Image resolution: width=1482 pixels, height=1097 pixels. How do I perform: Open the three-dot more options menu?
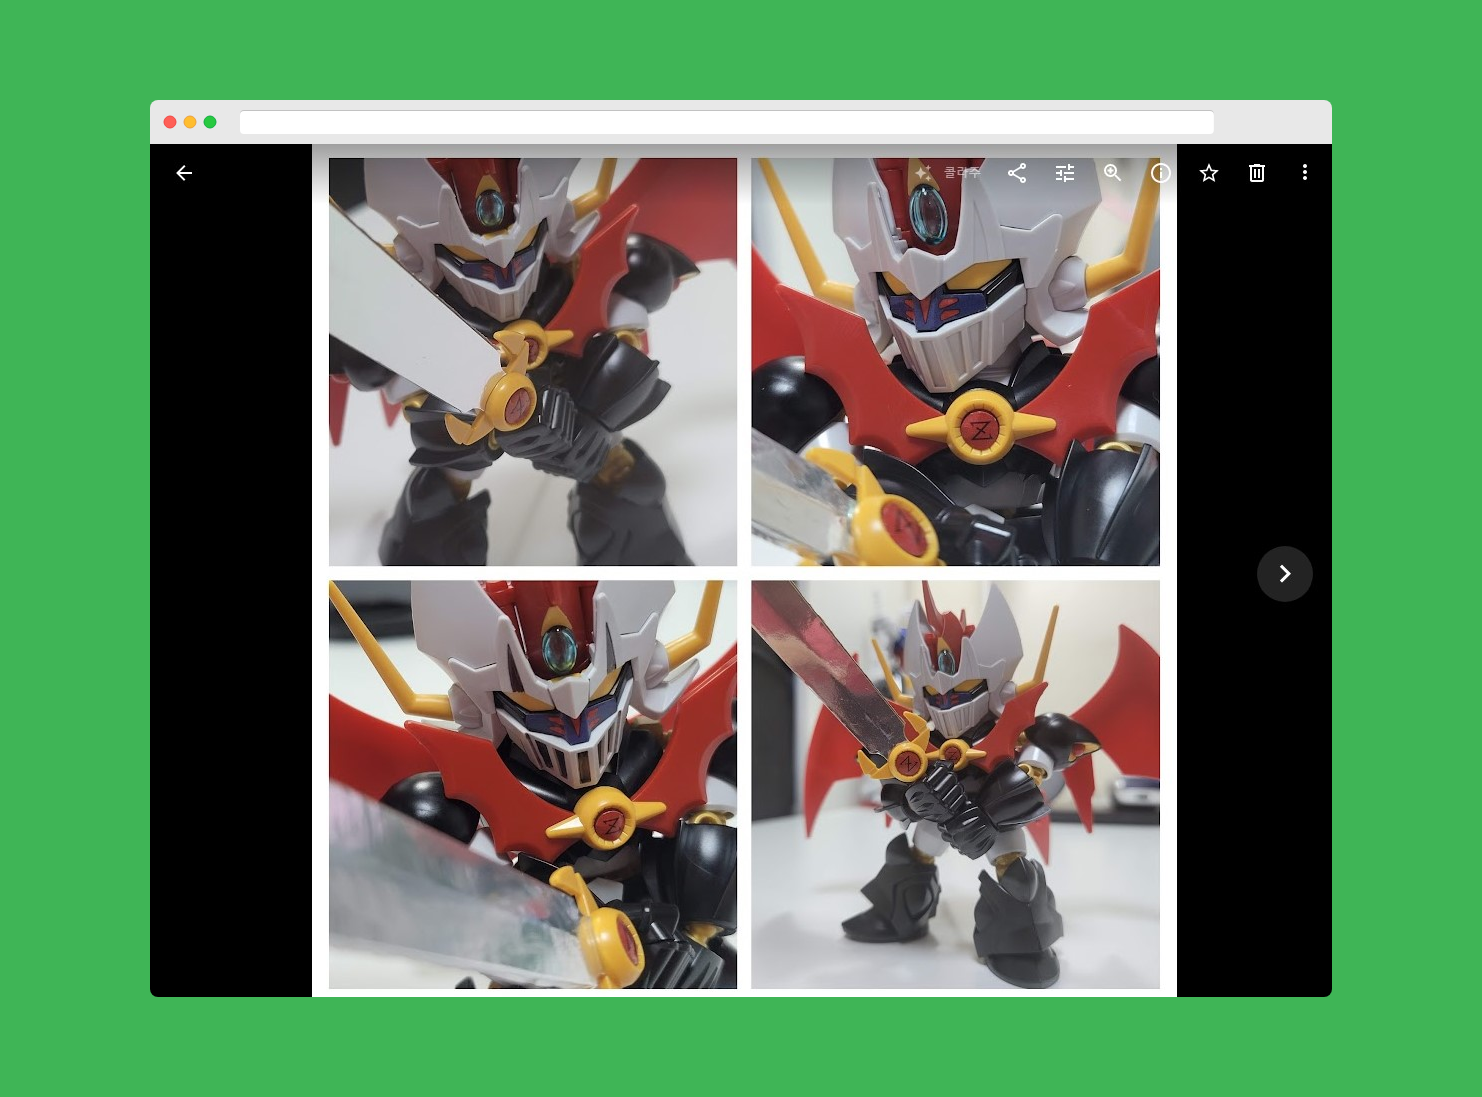click(x=1305, y=173)
